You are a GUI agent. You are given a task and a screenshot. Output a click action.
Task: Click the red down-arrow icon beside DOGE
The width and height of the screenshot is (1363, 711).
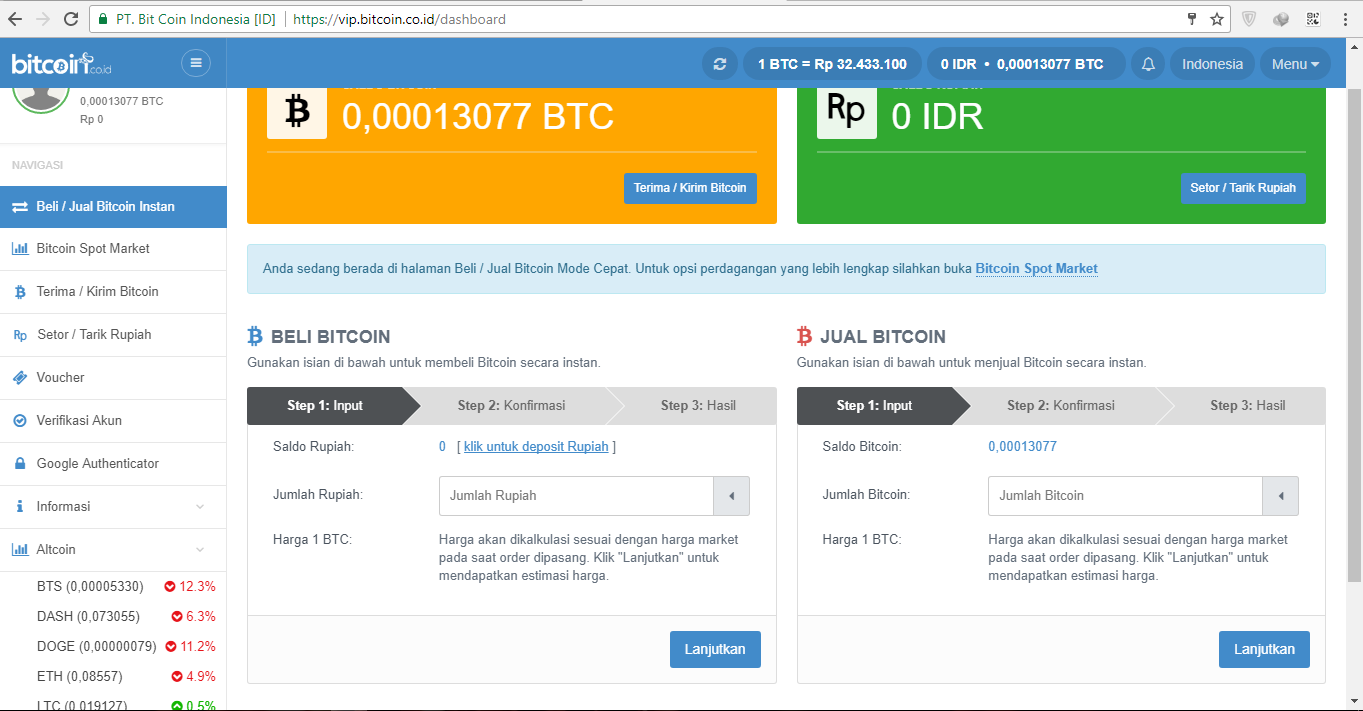click(x=170, y=647)
